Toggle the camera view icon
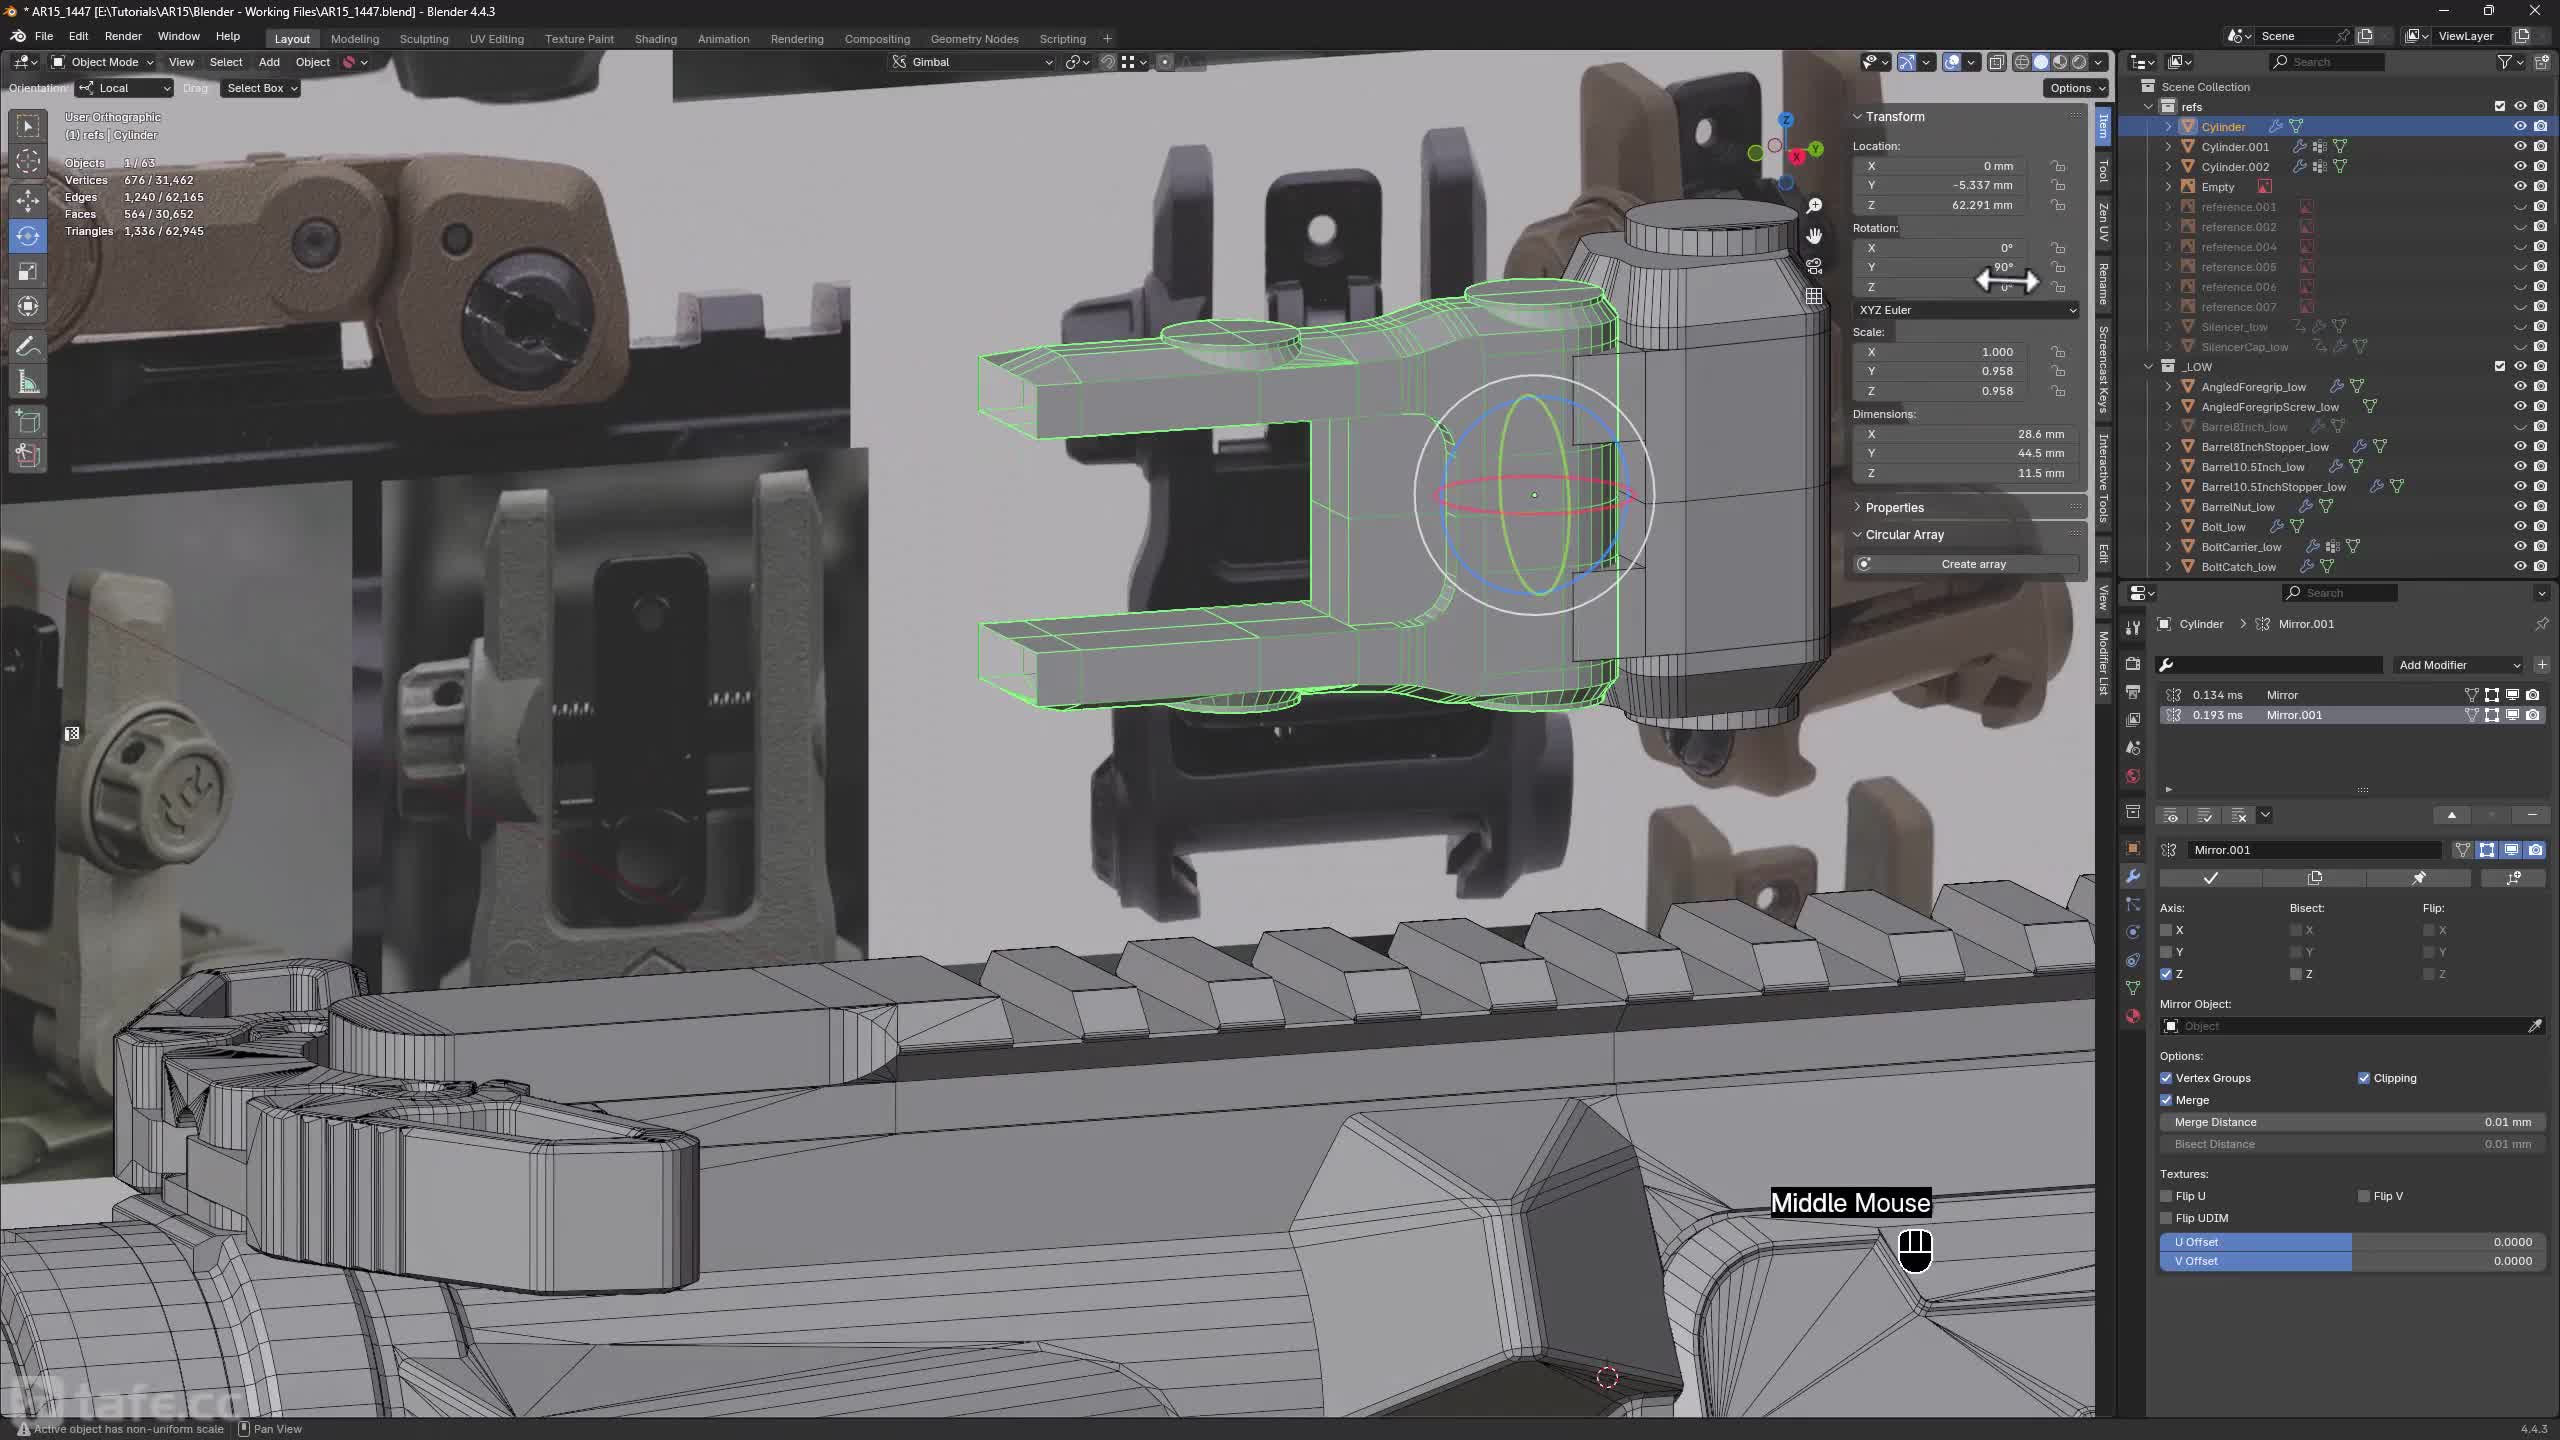 pyautogui.click(x=1814, y=266)
